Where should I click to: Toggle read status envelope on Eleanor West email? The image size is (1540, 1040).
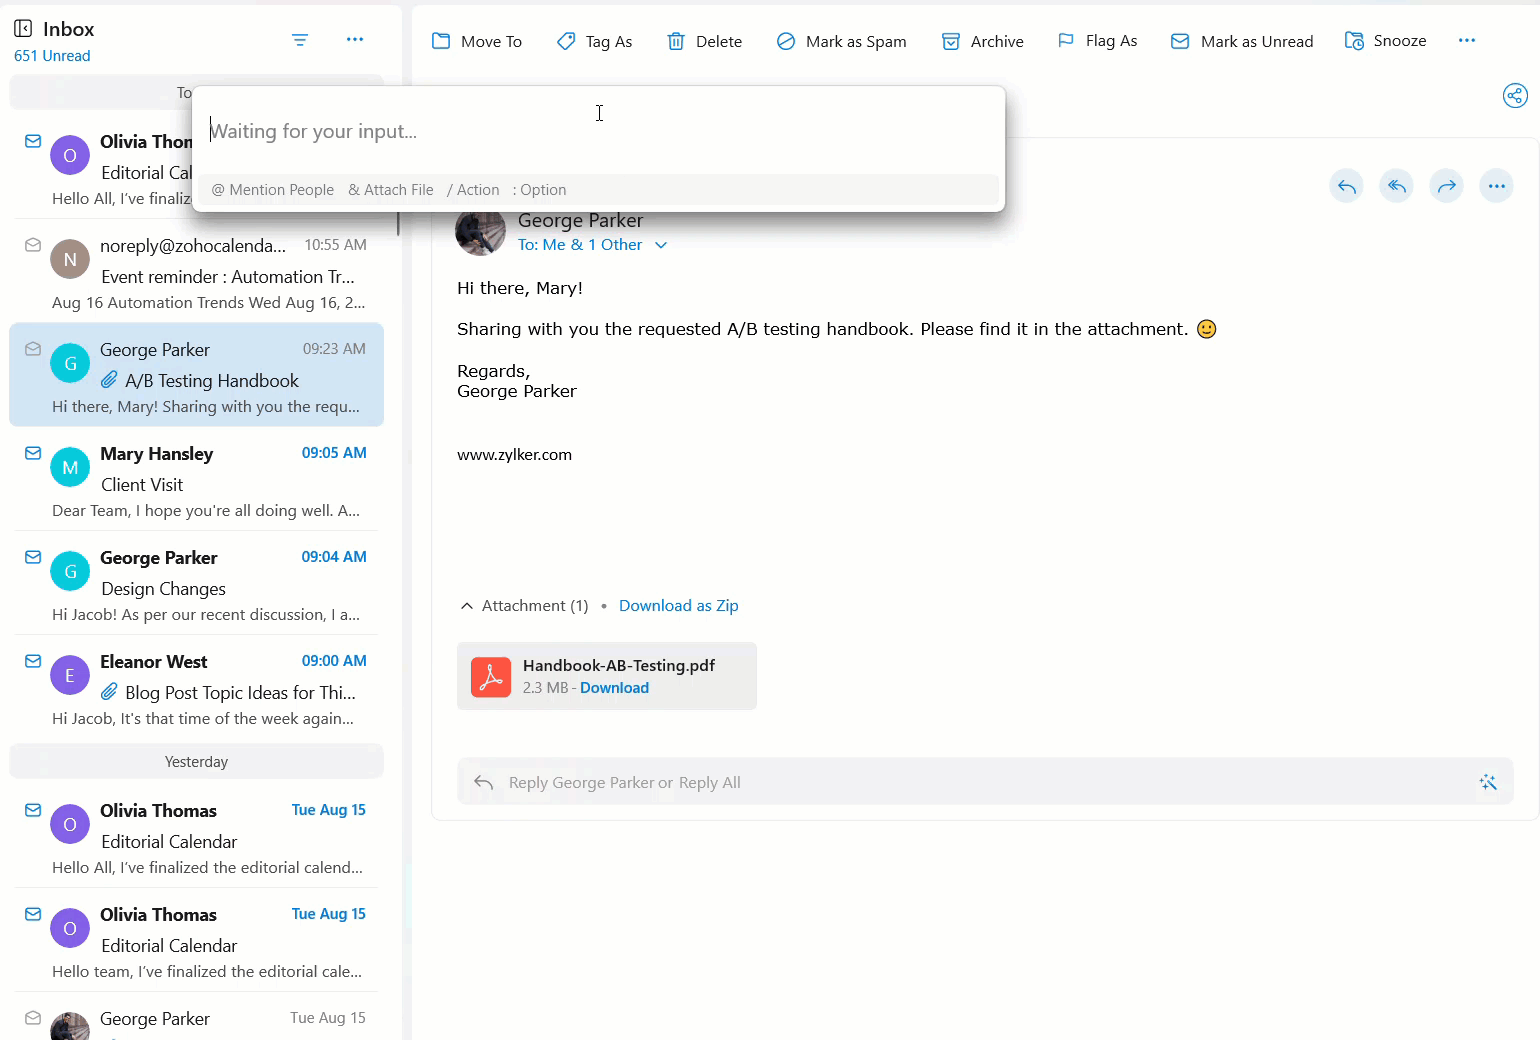(33, 661)
